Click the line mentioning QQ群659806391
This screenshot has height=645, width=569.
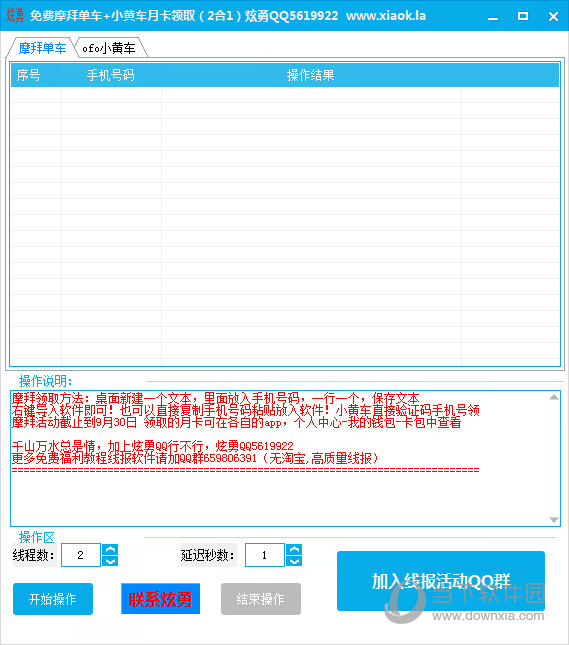pos(195,458)
